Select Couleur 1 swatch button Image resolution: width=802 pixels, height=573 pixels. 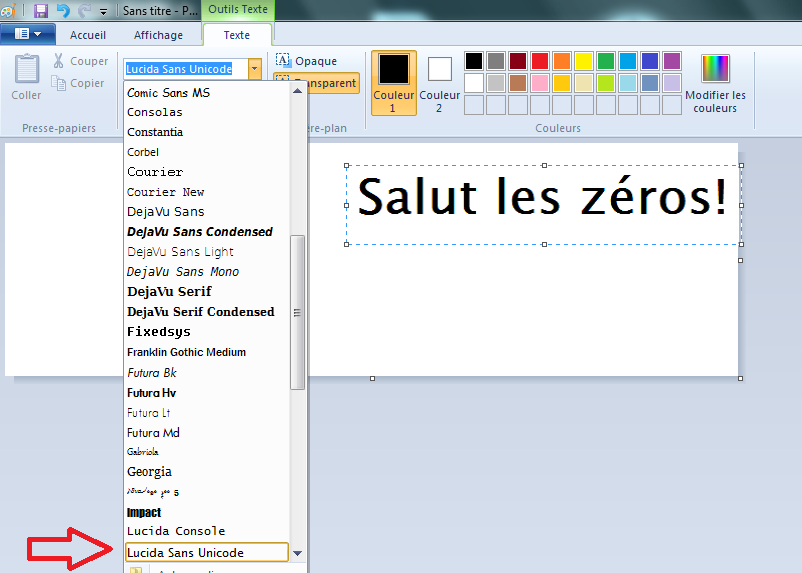click(394, 83)
